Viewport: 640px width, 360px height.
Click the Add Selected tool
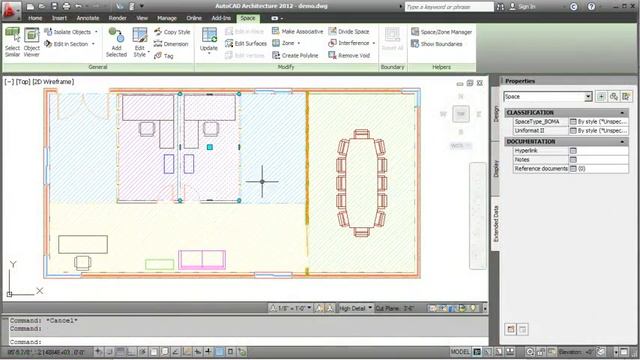pyautogui.click(x=116, y=42)
